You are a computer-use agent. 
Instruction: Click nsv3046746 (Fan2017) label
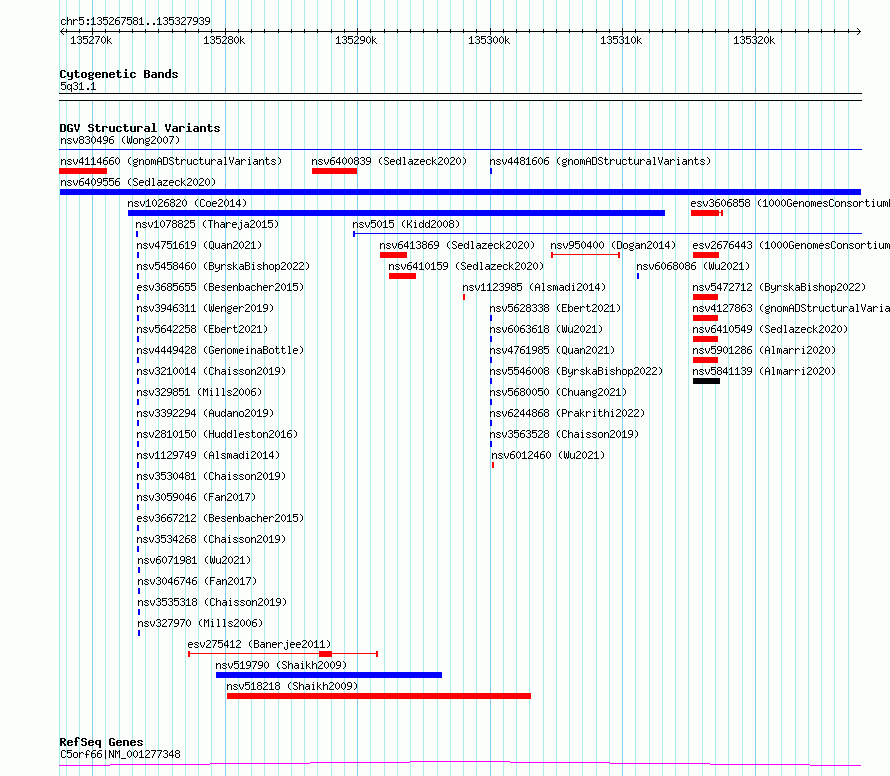tap(197, 581)
